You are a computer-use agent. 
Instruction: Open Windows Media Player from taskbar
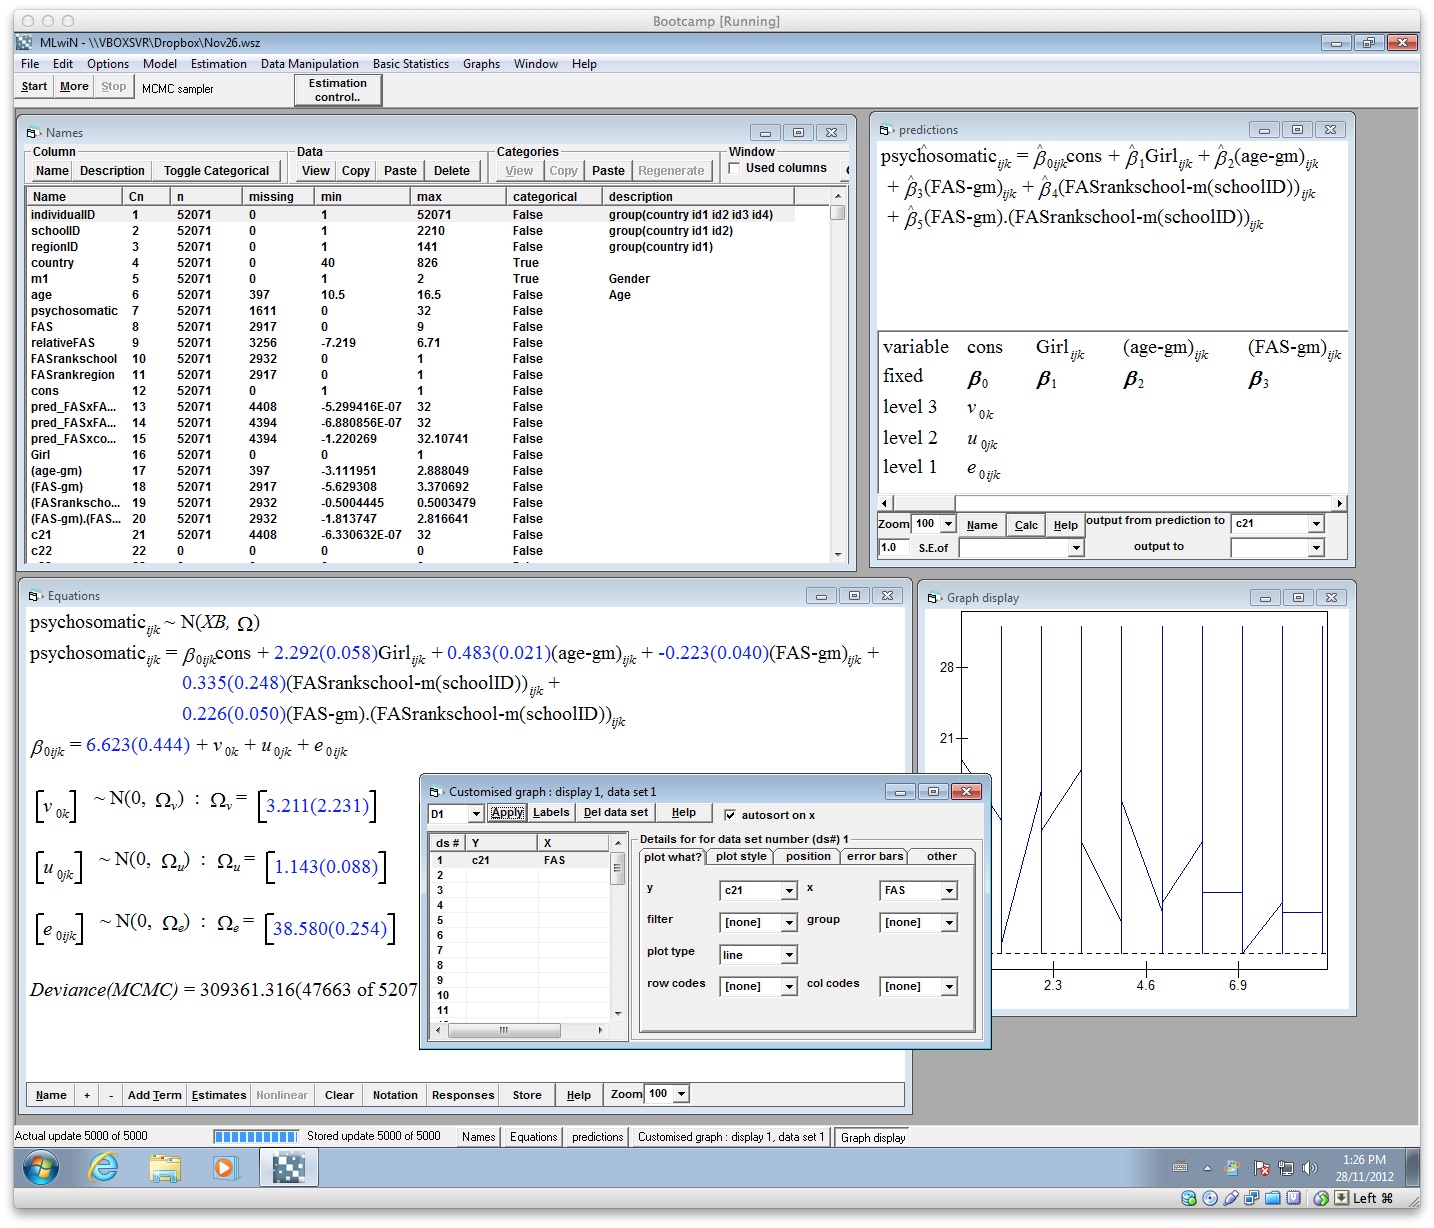click(225, 1167)
